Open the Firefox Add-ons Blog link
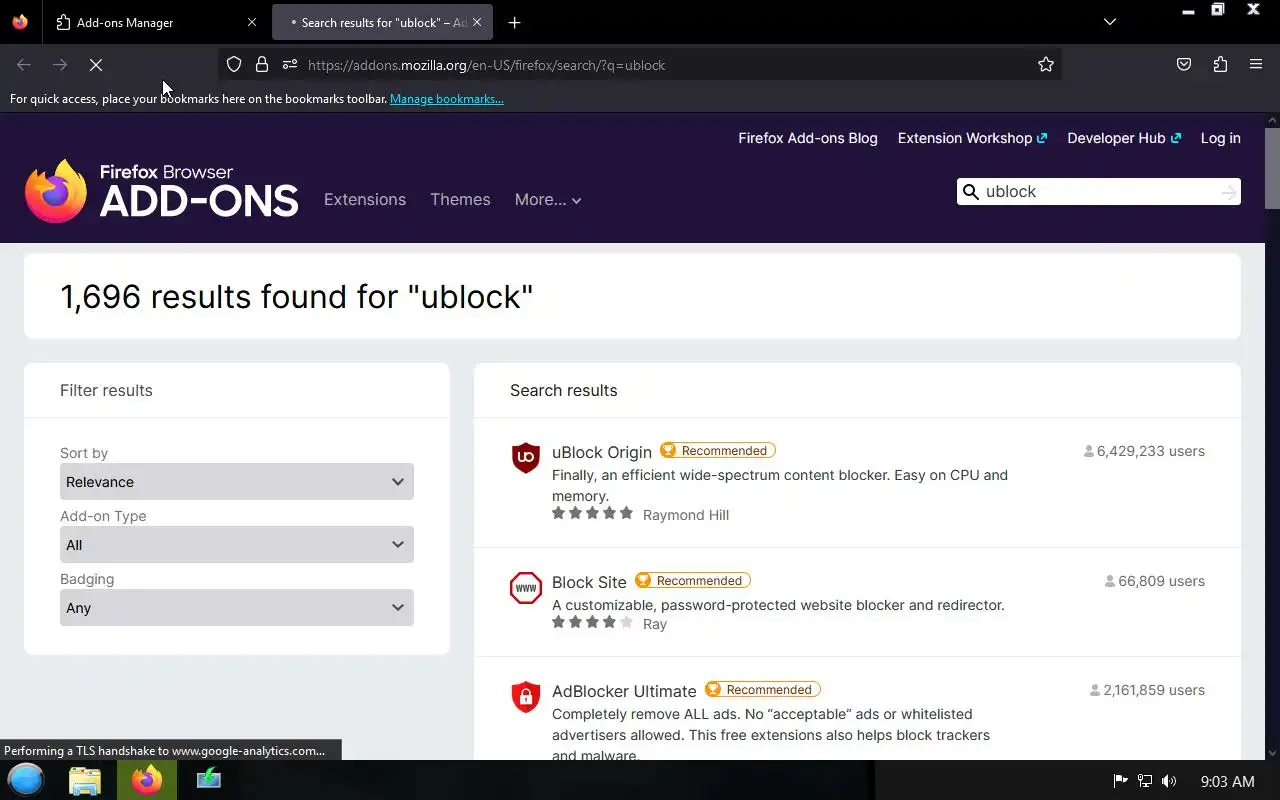Screen dimensions: 1280x800 pyautogui.click(x=808, y=138)
